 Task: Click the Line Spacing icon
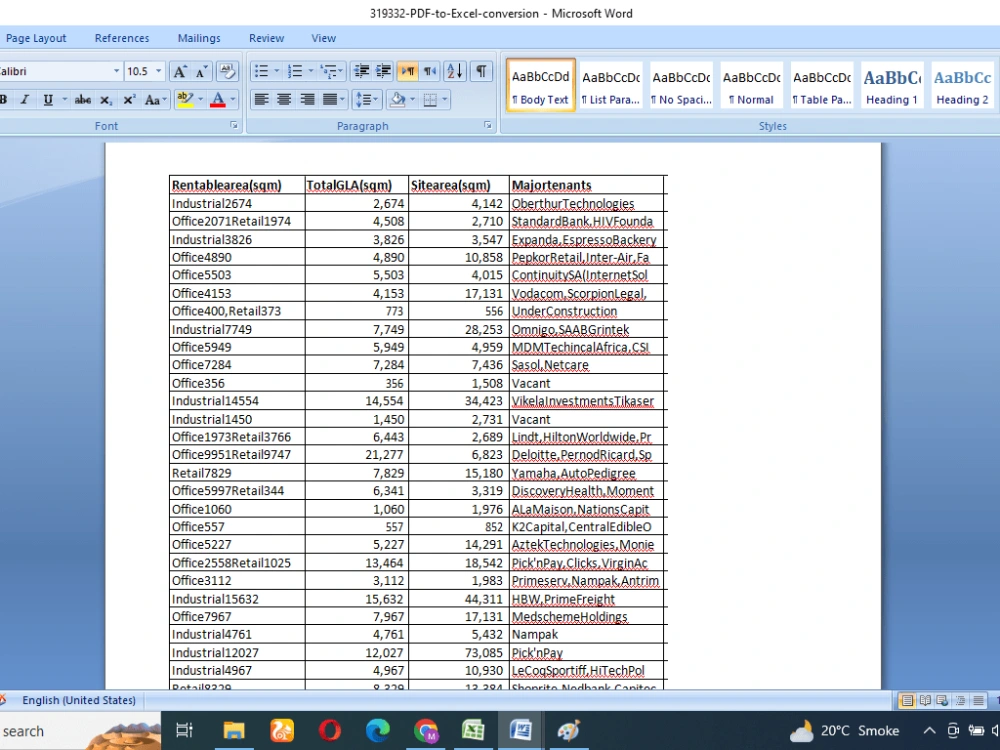(x=362, y=99)
